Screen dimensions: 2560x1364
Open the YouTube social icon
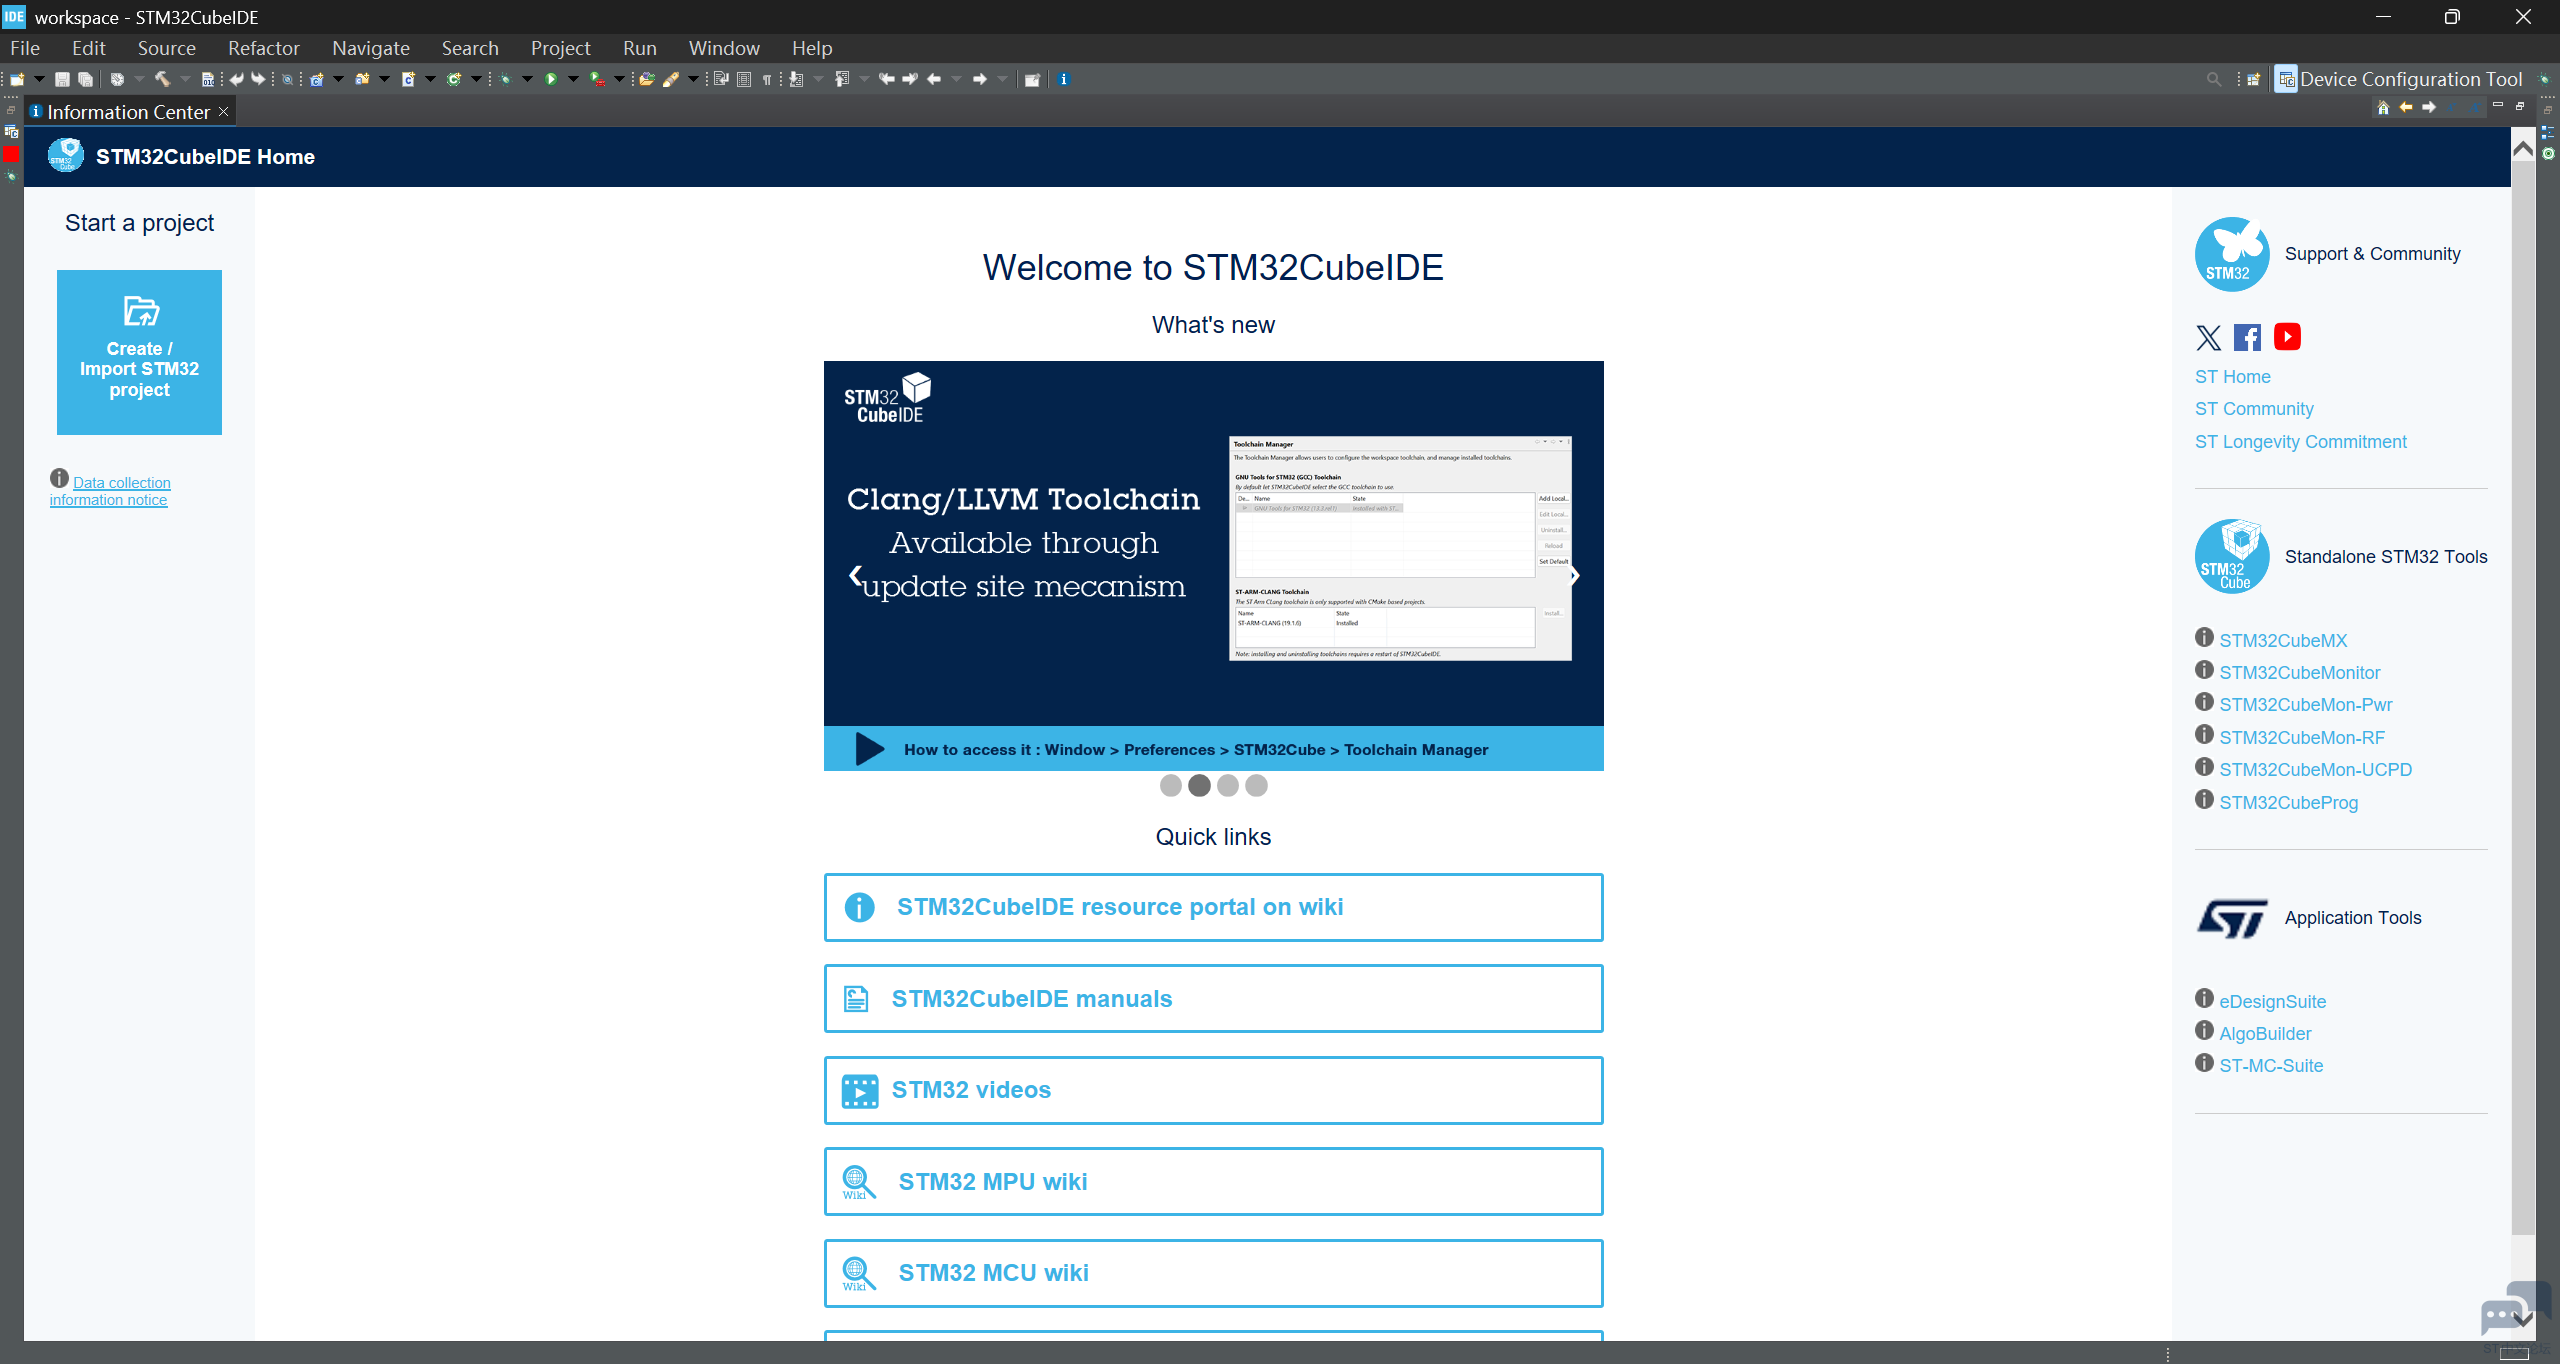2287,337
